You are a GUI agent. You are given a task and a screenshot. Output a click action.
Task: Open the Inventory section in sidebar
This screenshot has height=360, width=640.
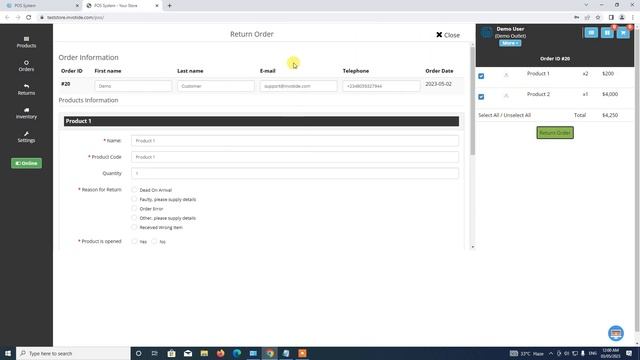[26, 113]
